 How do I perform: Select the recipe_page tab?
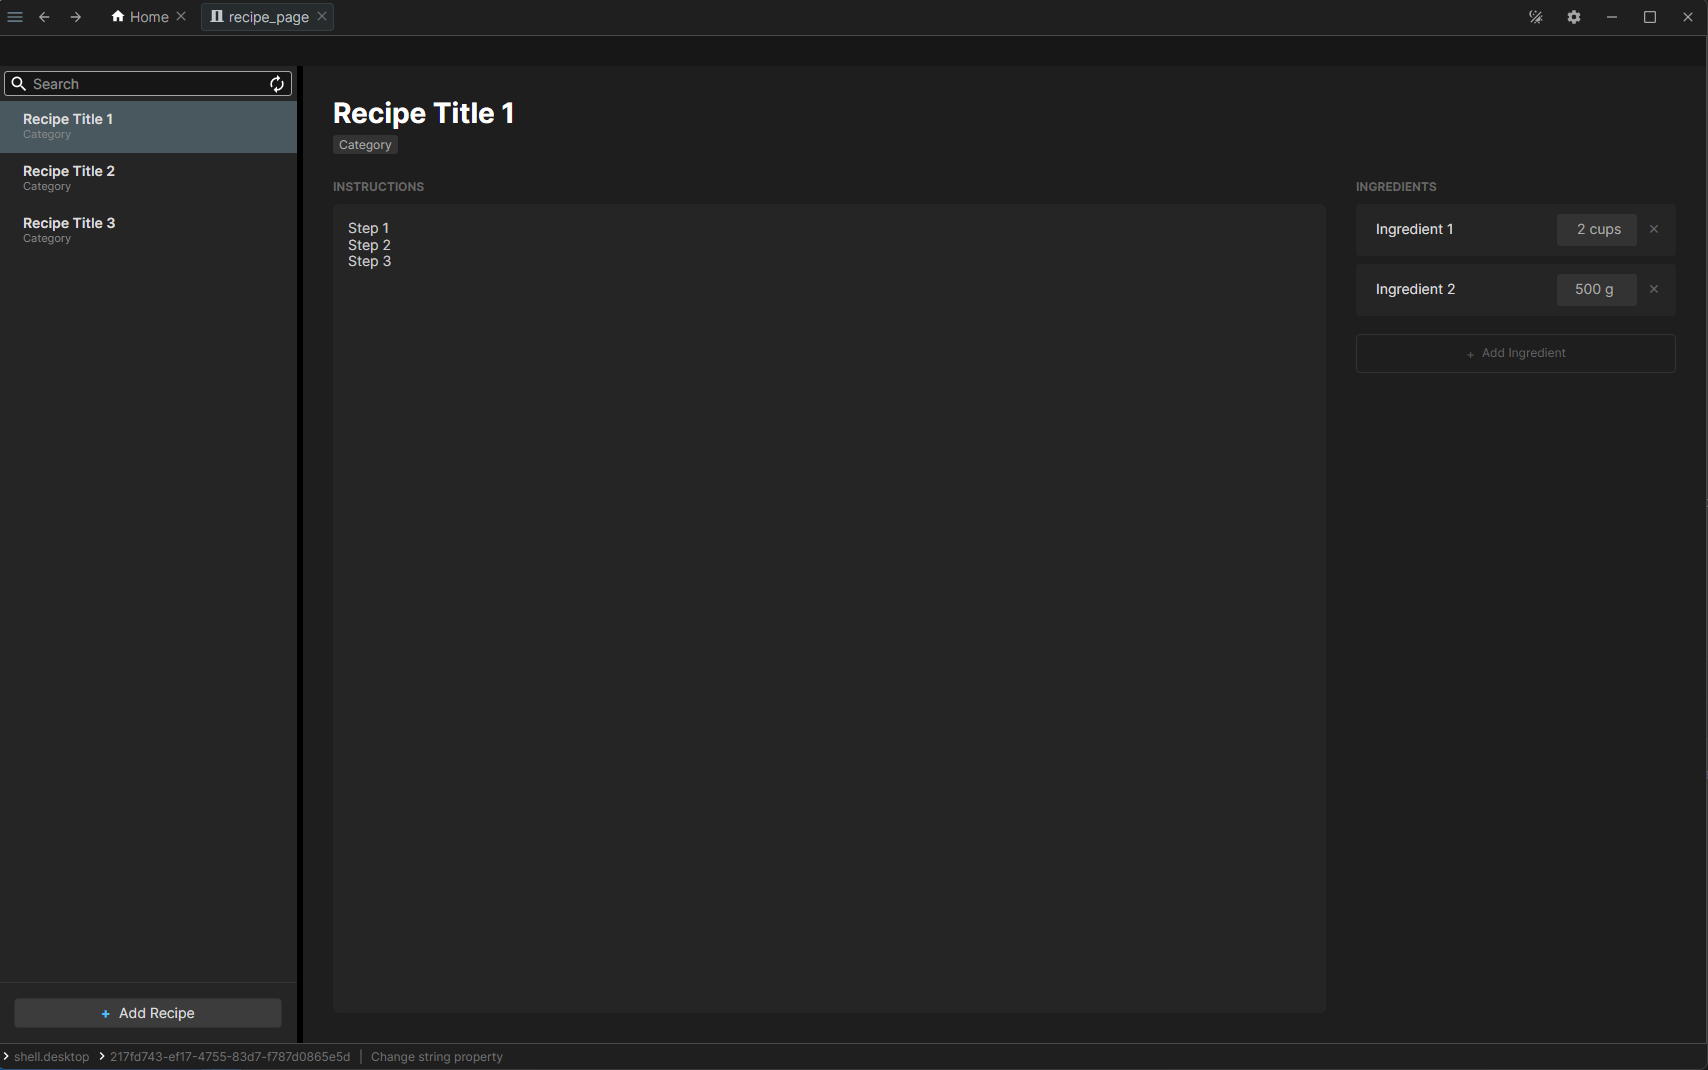click(x=260, y=17)
